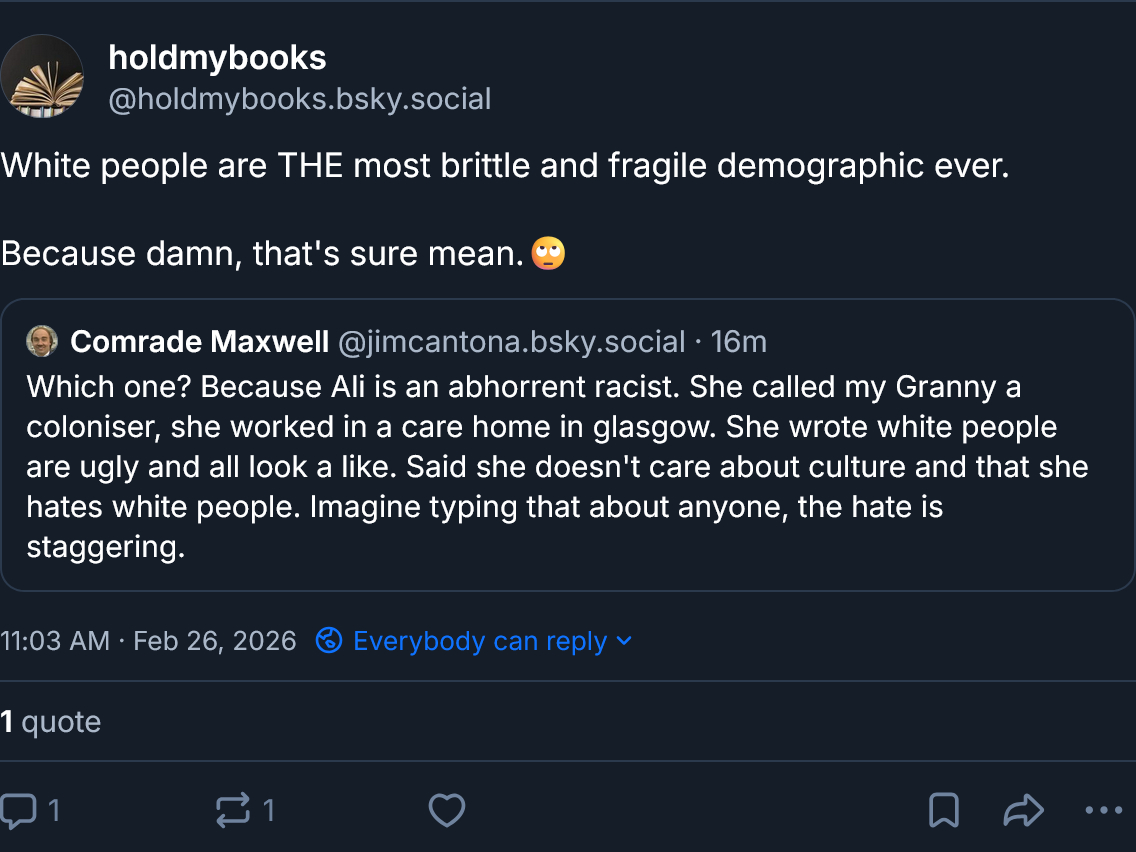
Task: Like the post with the heart icon
Action: [x=447, y=810]
